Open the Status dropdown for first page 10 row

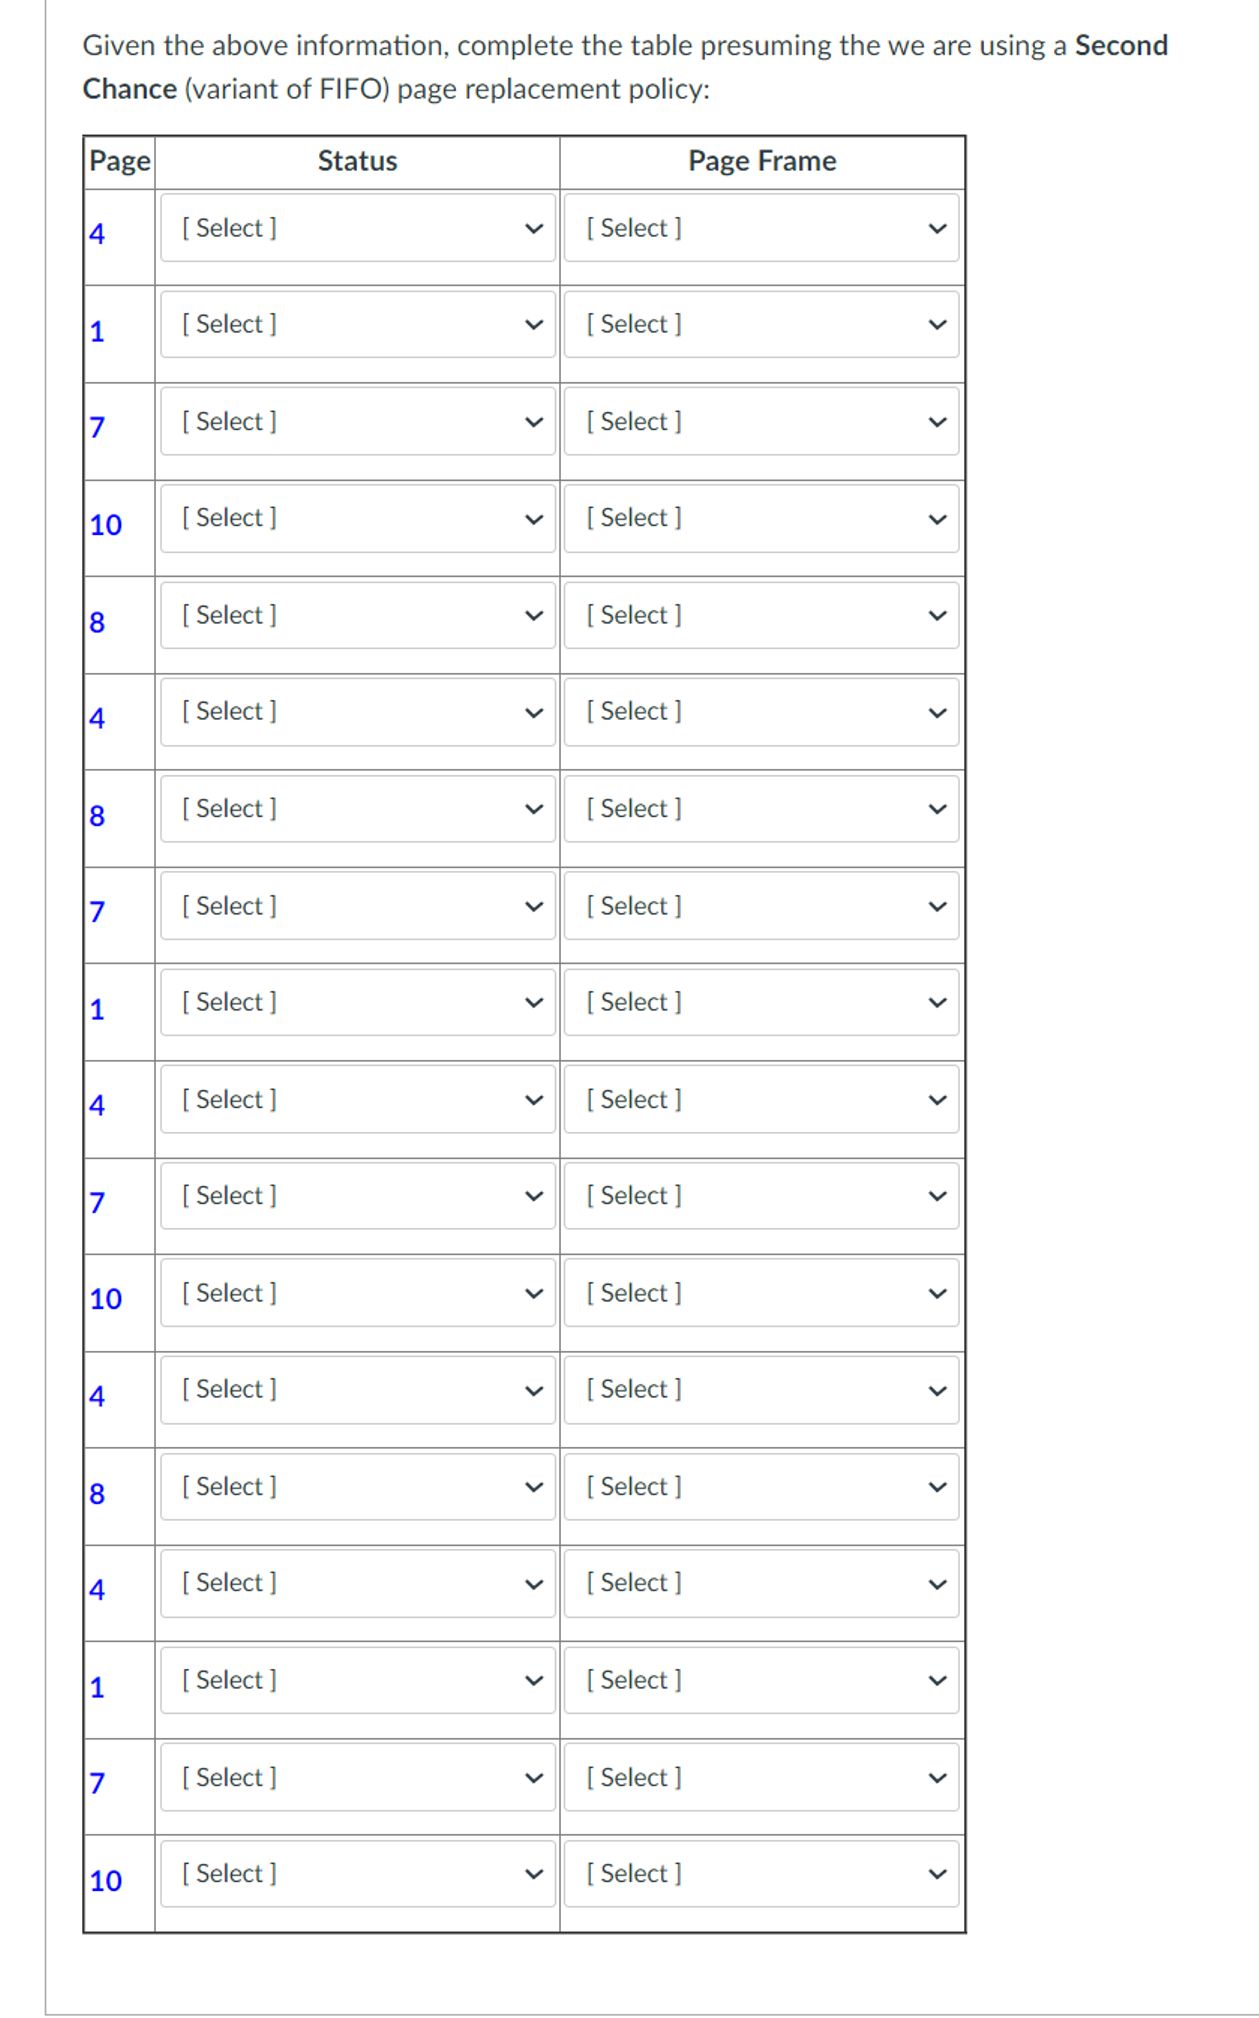coord(357,518)
